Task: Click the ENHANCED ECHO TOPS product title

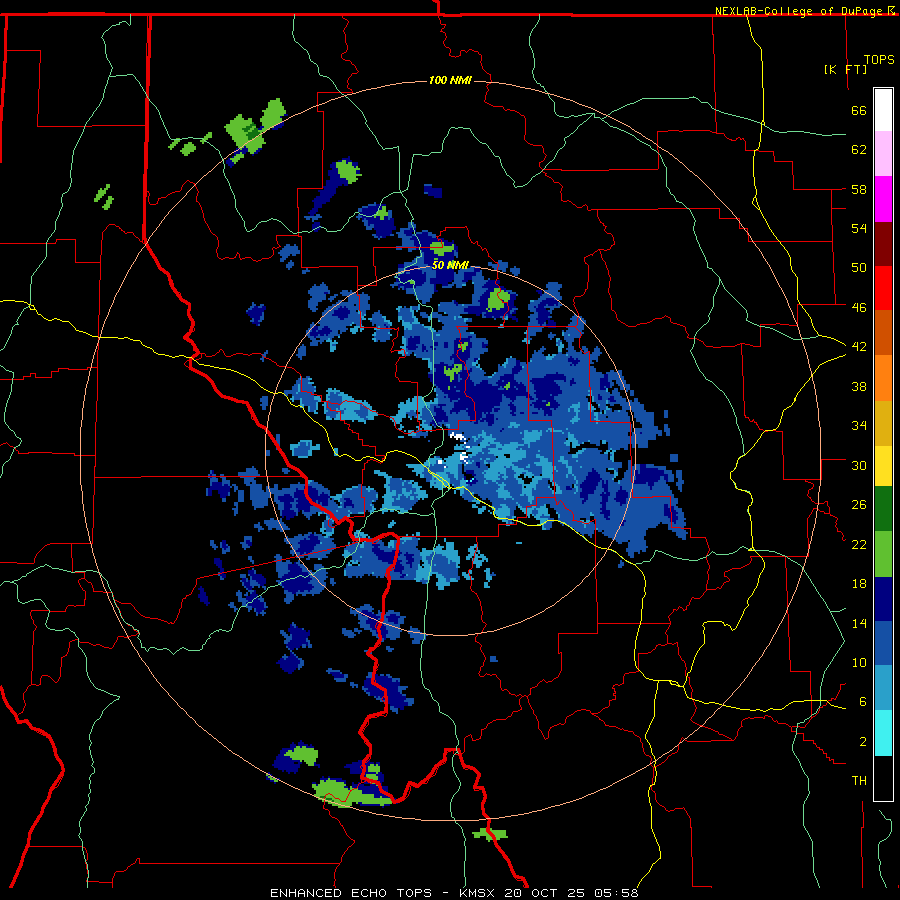Action: tap(351, 893)
